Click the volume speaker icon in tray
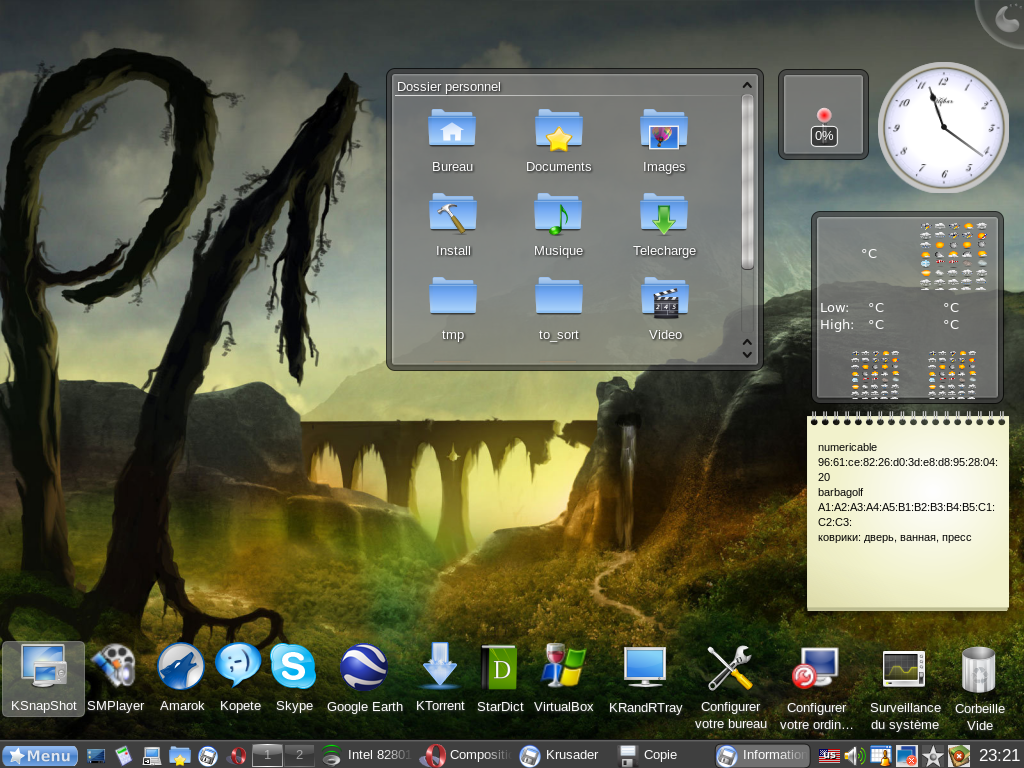This screenshot has height=768, width=1024. 854,755
